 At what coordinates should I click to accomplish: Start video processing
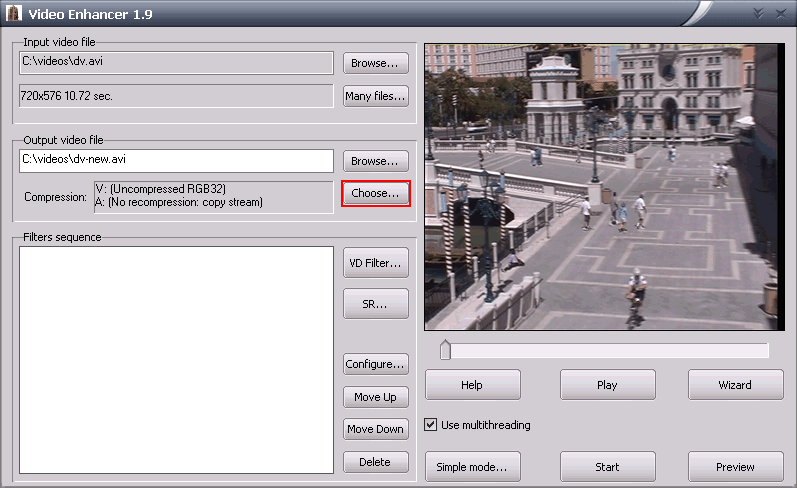coord(607,467)
